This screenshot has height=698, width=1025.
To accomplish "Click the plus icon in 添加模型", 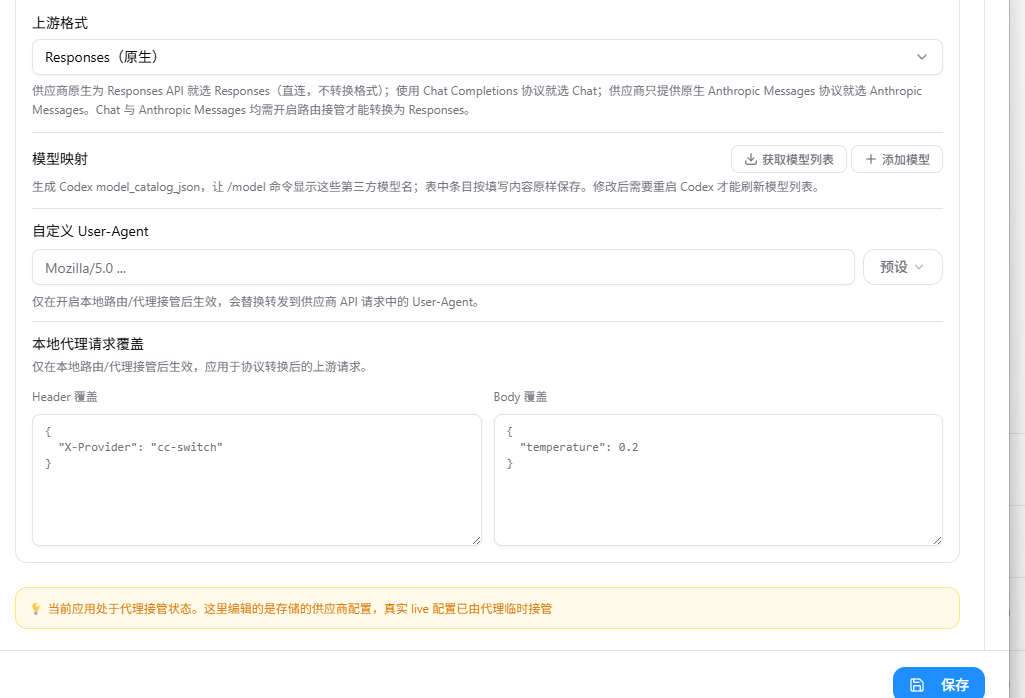I will click(x=870, y=159).
